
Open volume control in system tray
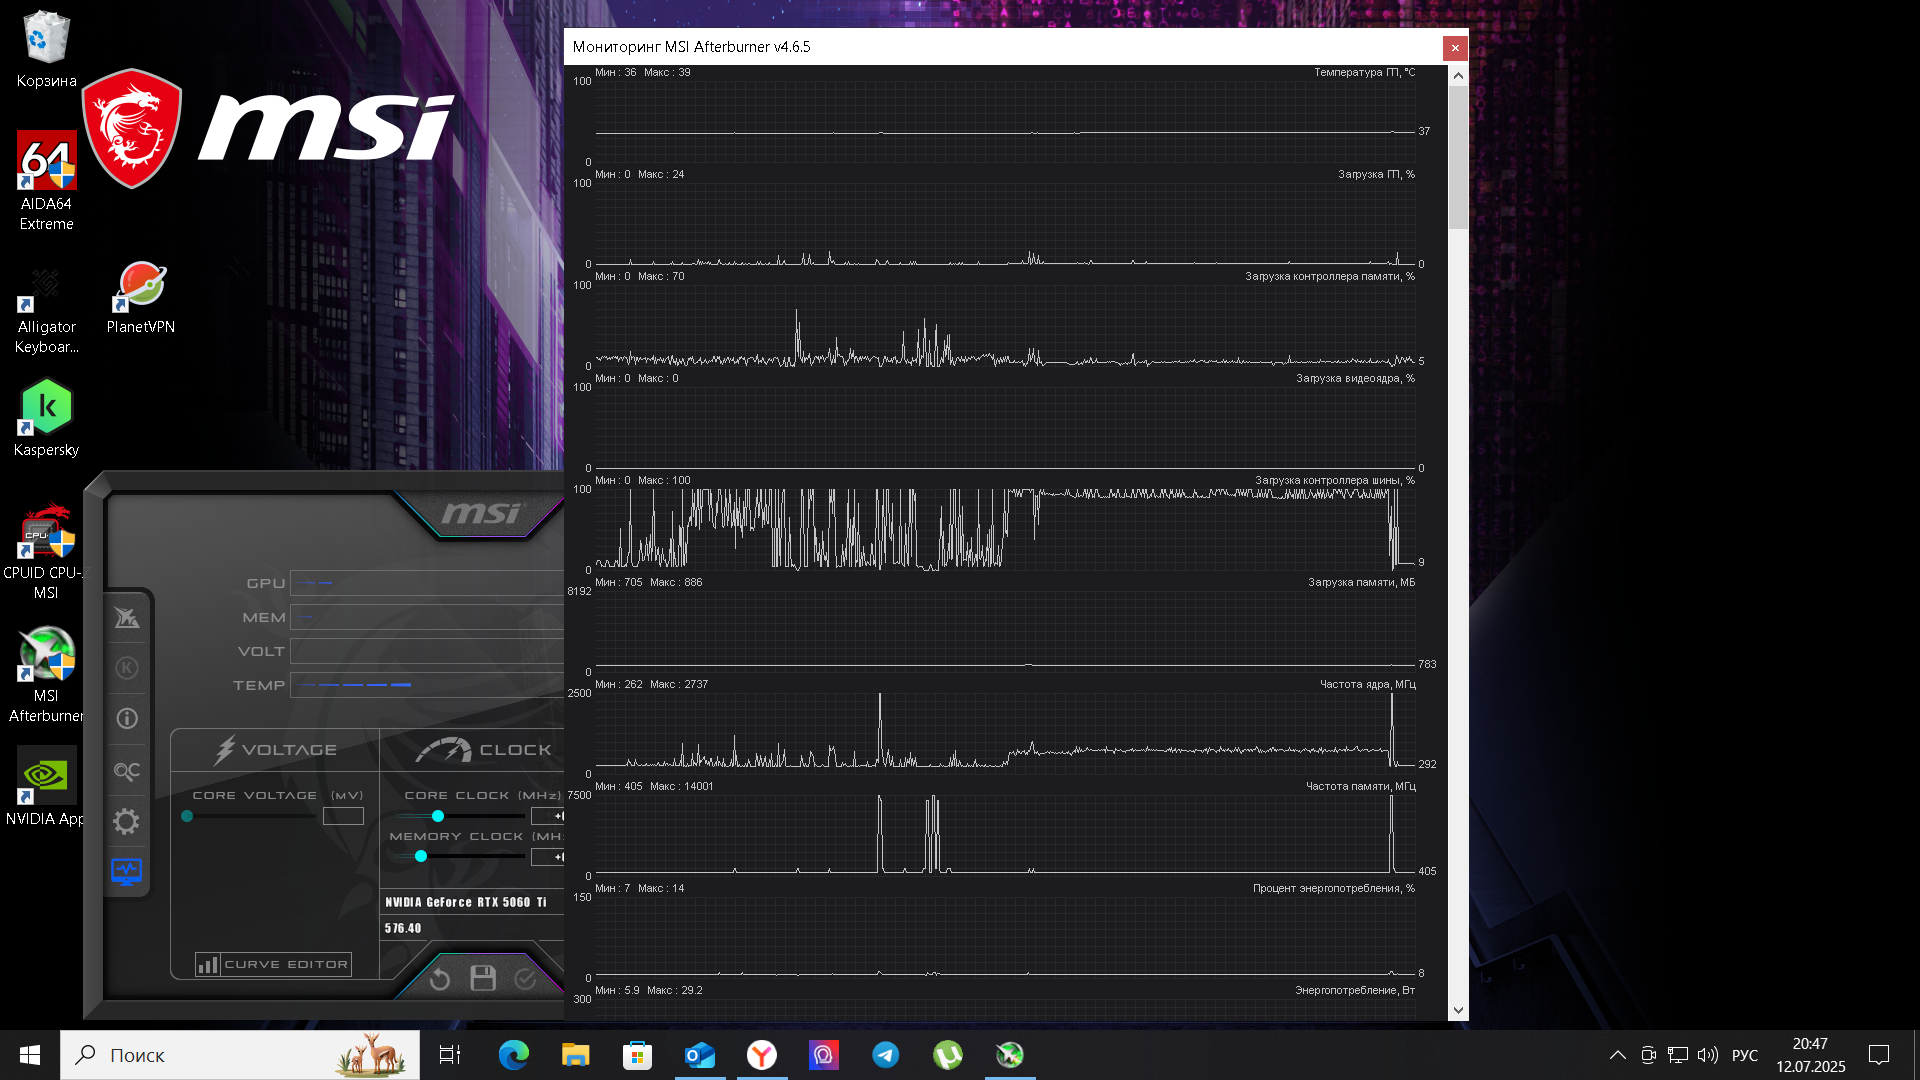(x=1708, y=1055)
